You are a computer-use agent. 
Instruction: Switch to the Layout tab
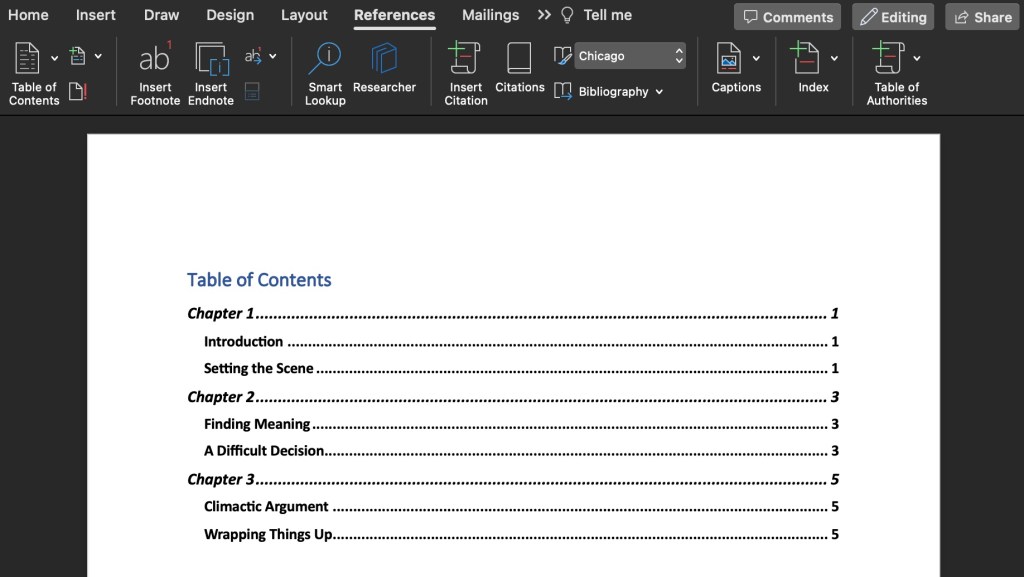click(304, 15)
